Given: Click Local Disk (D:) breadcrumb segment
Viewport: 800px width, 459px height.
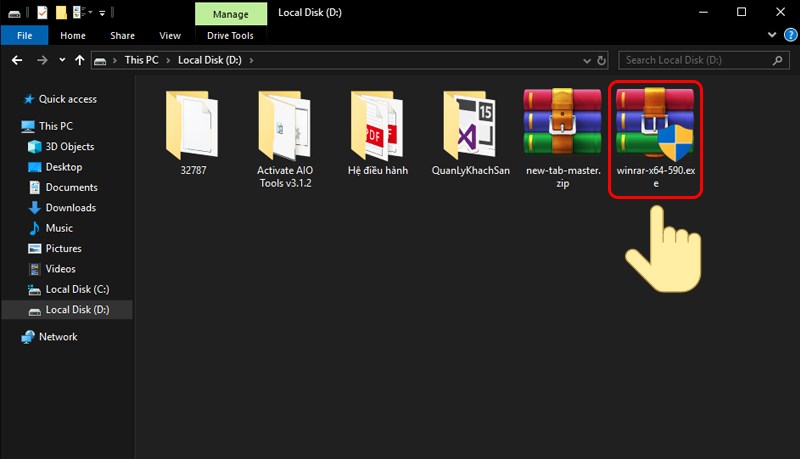Looking at the screenshot, I should coord(210,60).
